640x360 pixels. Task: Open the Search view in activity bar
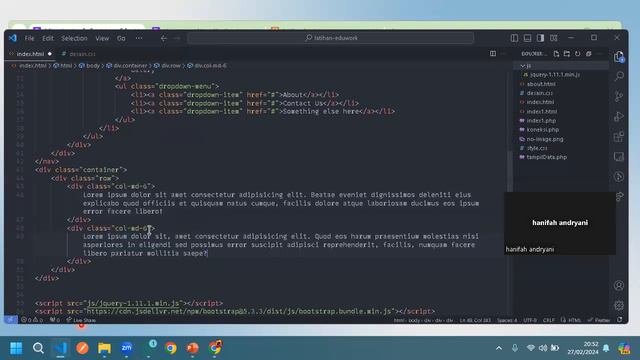619,76
